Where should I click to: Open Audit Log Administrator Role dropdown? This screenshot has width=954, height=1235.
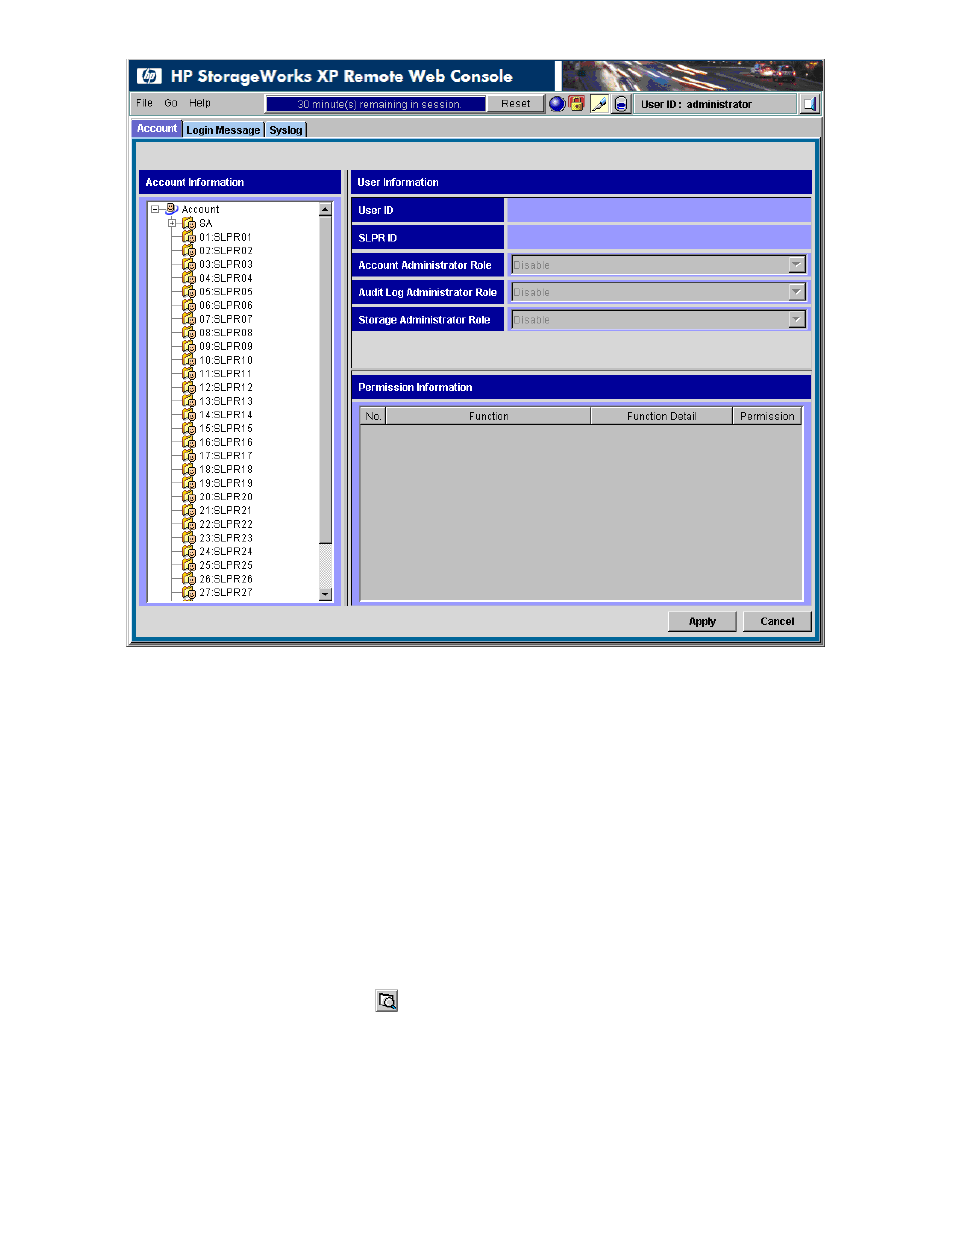(797, 292)
